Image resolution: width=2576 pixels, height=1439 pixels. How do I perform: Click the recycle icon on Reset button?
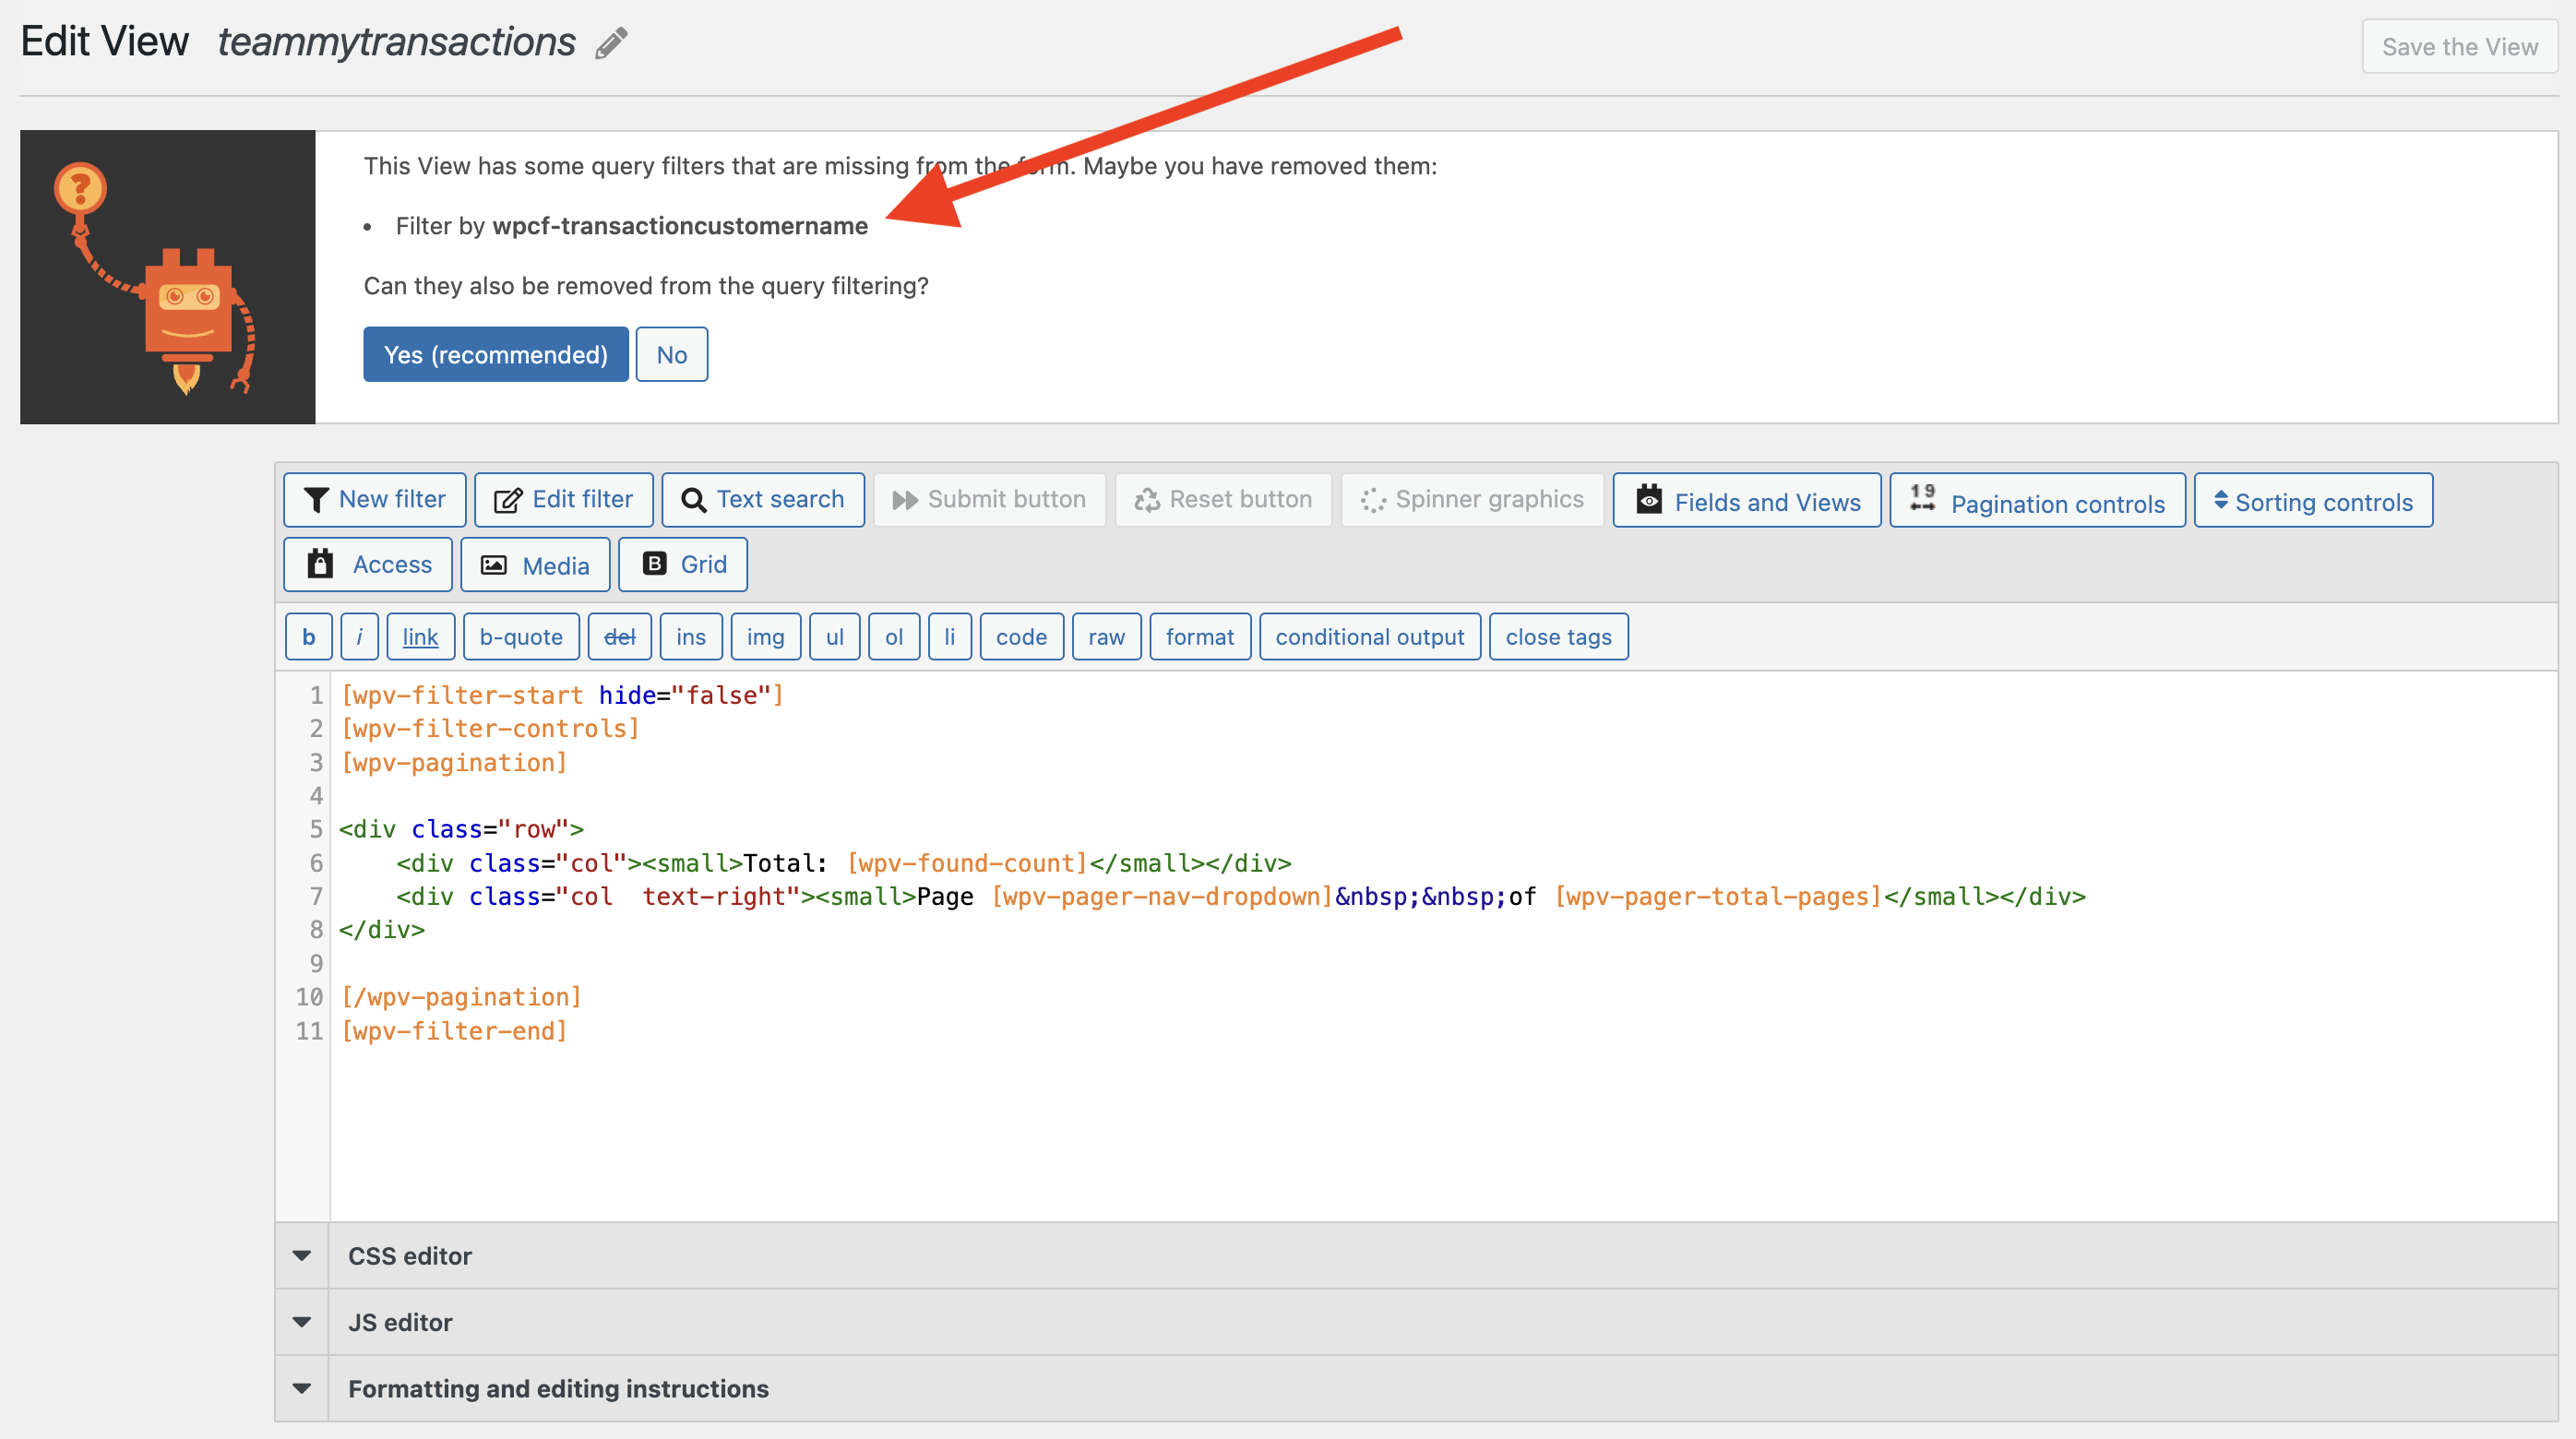coord(1147,500)
